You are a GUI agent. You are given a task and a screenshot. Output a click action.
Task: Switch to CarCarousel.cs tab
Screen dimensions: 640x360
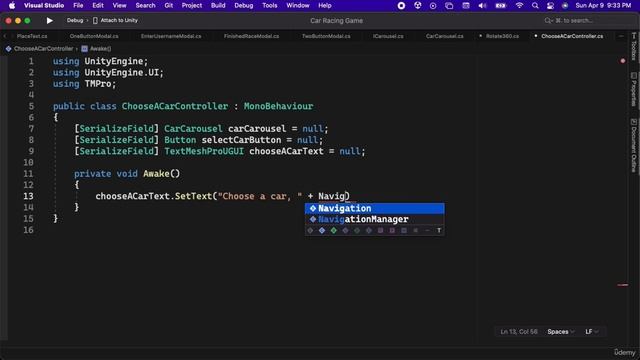[444, 36]
